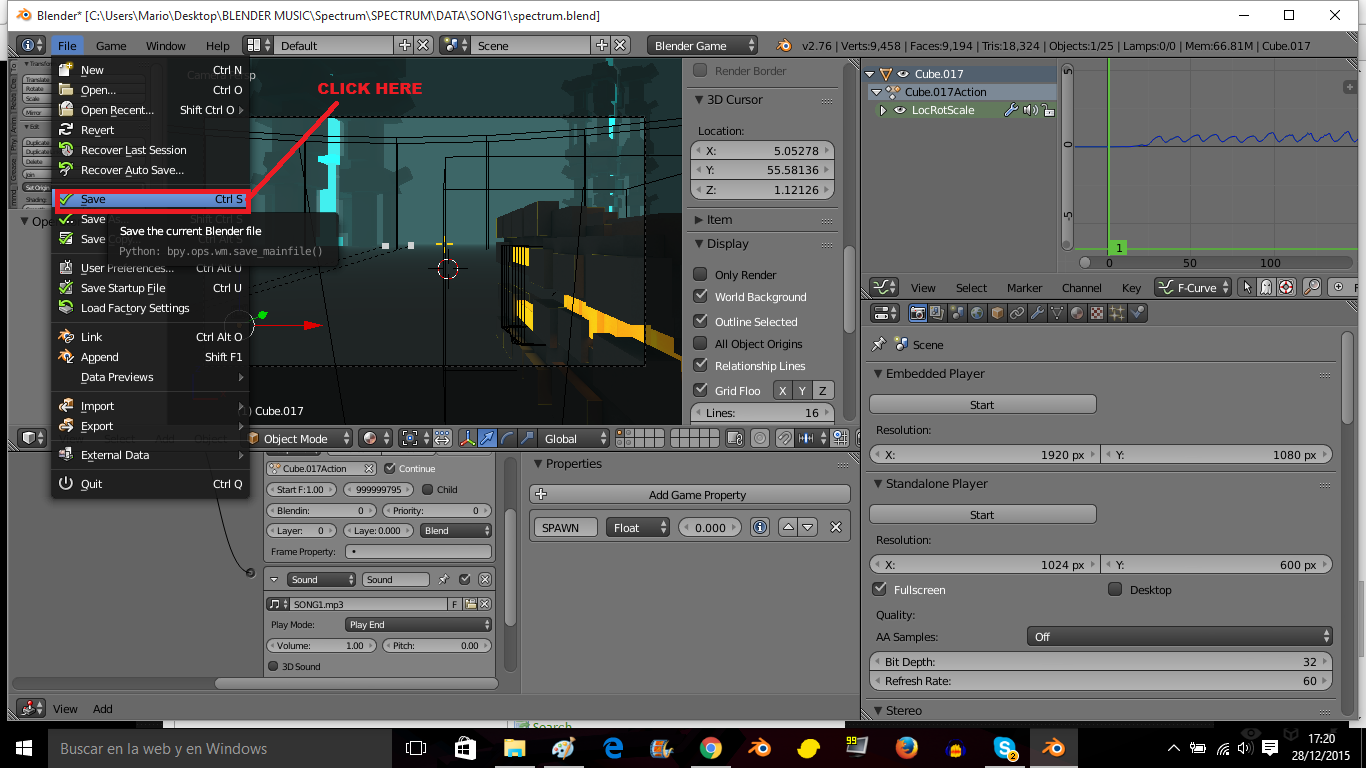This screenshot has width=1366, height=768.
Task: Open the Constraints properties tab (chain icon)
Action: click(x=1018, y=313)
